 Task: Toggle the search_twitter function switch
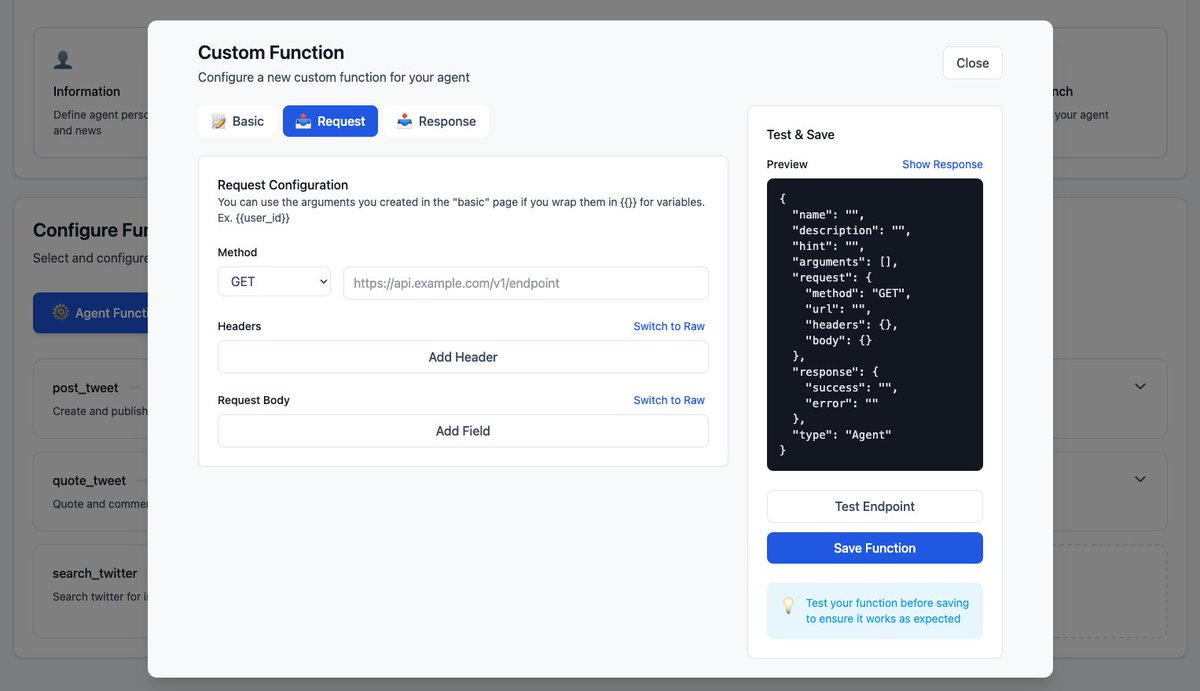[x=150, y=573]
